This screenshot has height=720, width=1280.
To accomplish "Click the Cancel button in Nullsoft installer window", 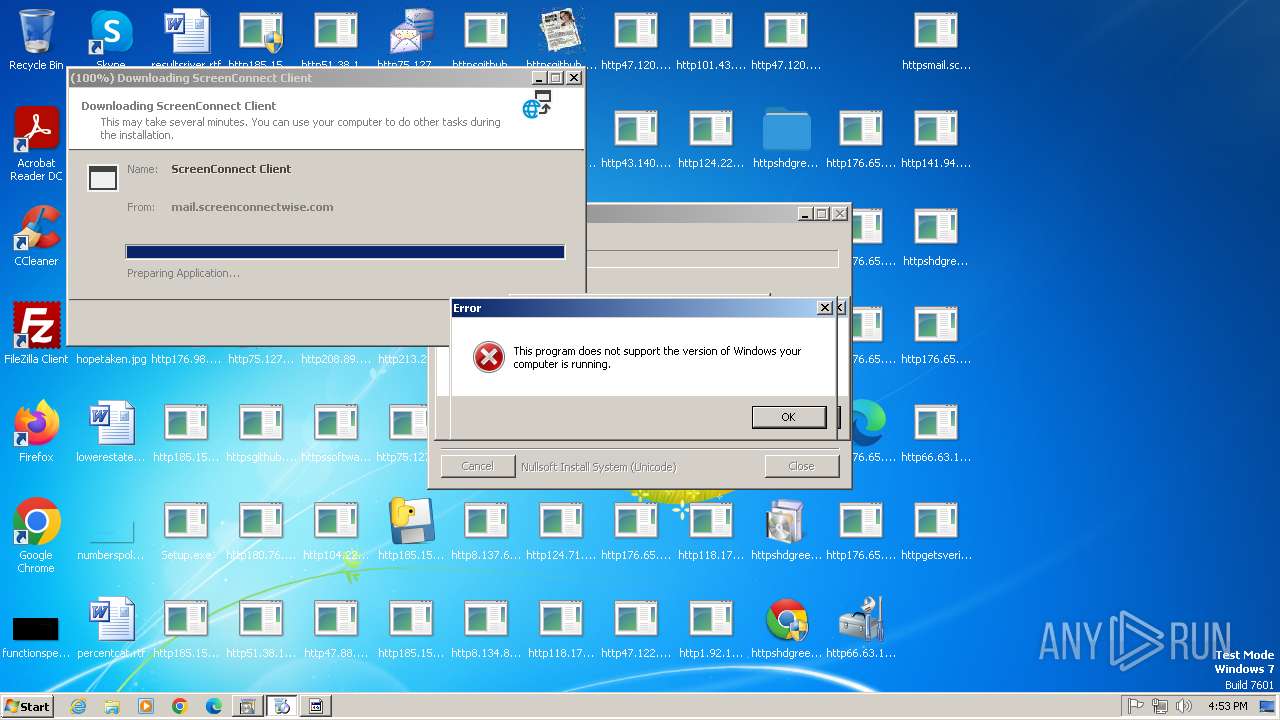I will [477, 466].
